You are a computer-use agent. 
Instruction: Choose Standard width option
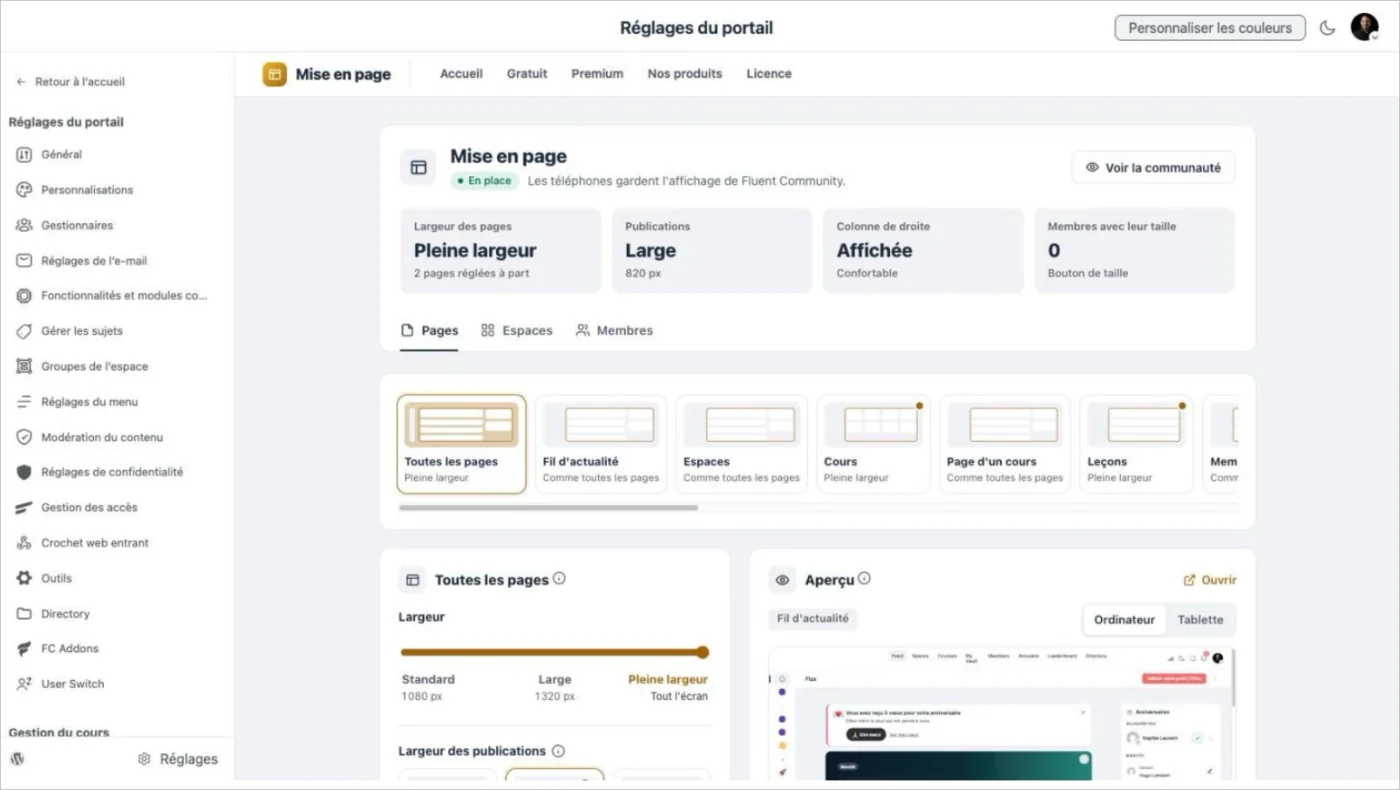(428, 687)
